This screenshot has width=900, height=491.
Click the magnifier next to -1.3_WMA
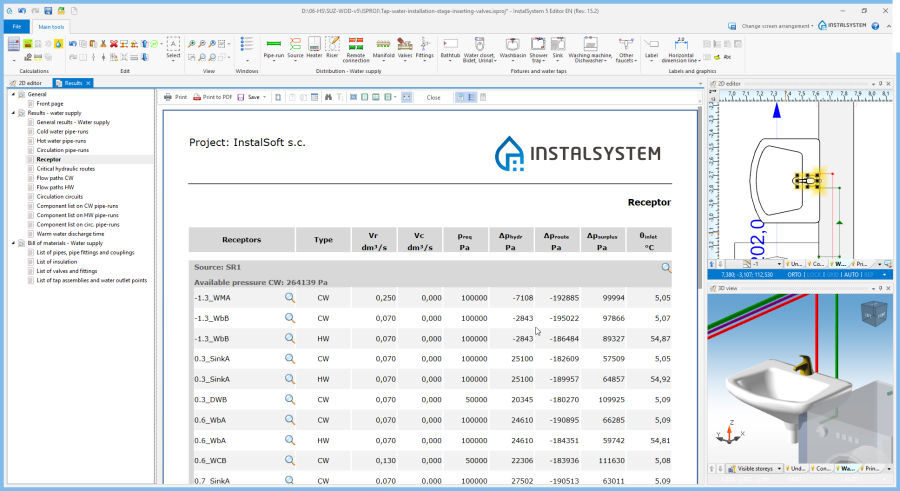[290, 297]
